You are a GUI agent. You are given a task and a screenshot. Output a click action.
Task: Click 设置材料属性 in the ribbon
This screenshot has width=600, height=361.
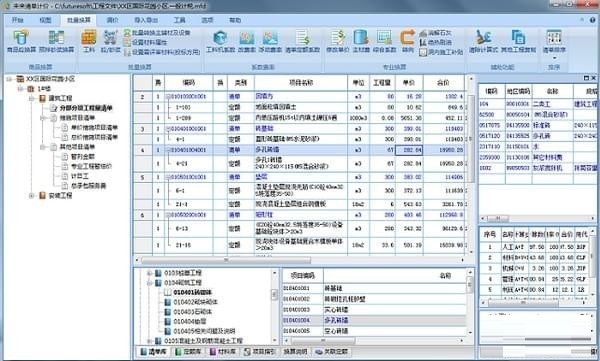point(145,42)
